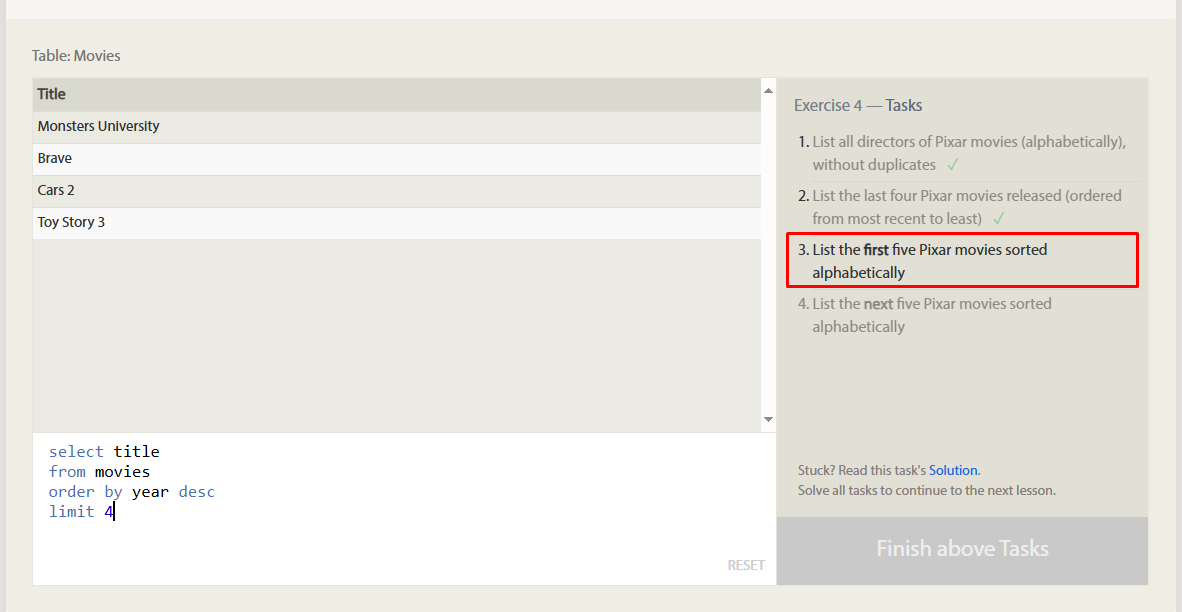
Task: Click the Monsters University row
Action: coord(397,127)
